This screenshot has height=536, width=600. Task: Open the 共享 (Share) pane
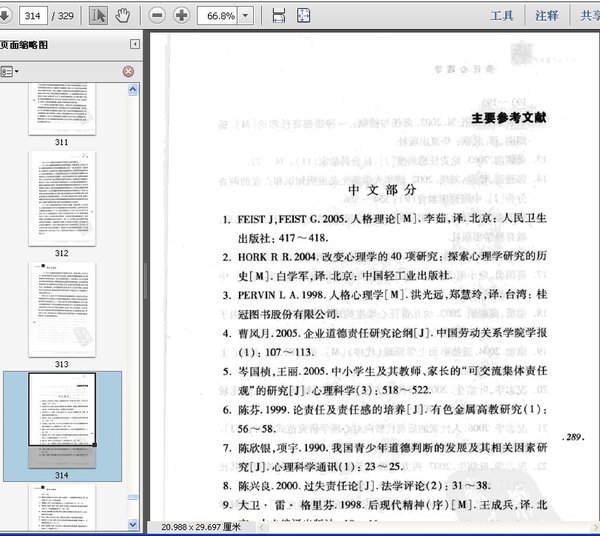588,15
